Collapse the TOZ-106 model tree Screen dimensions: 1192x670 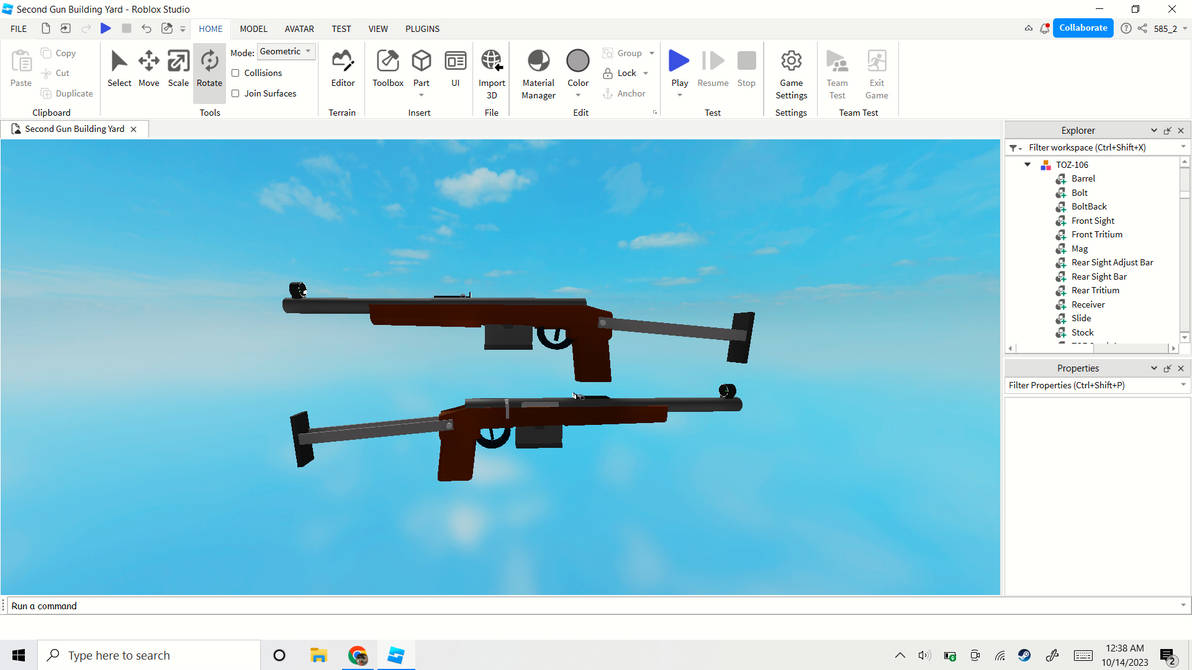click(x=1027, y=165)
